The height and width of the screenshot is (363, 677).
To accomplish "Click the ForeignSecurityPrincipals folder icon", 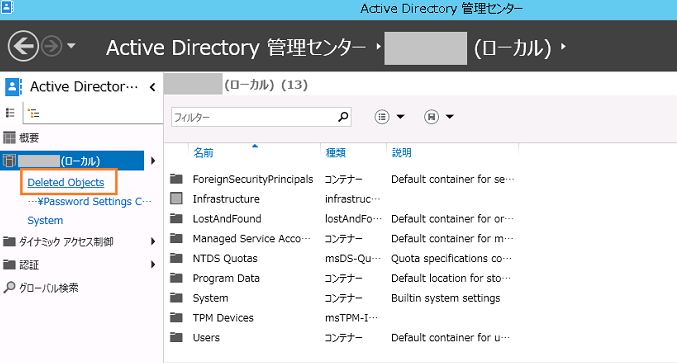I will tap(176, 179).
